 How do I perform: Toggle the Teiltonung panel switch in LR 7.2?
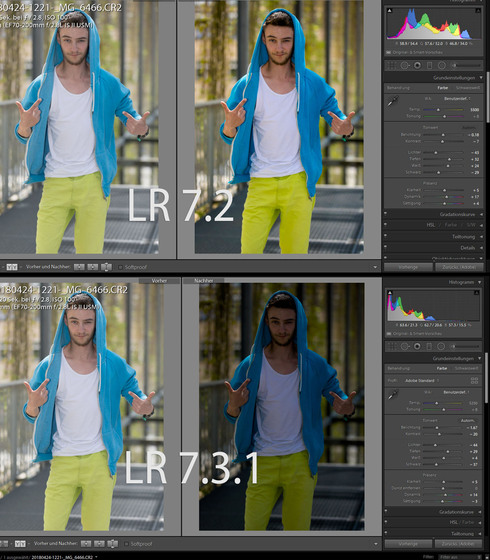[386, 236]
